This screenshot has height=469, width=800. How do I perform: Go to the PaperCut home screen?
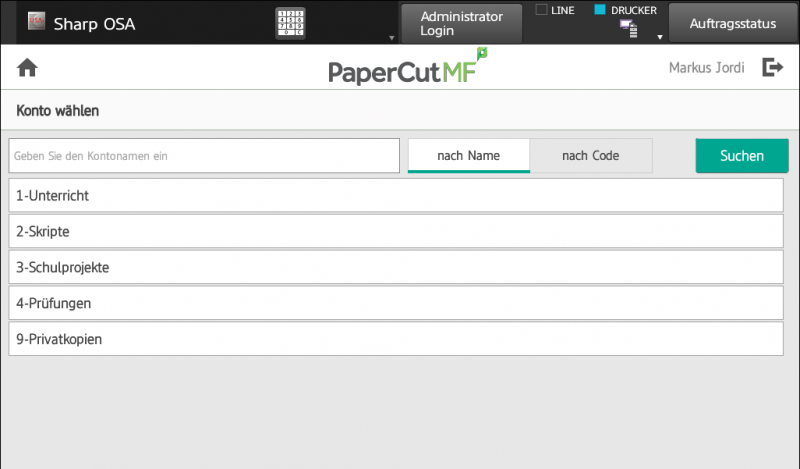(x=27, y=68)
